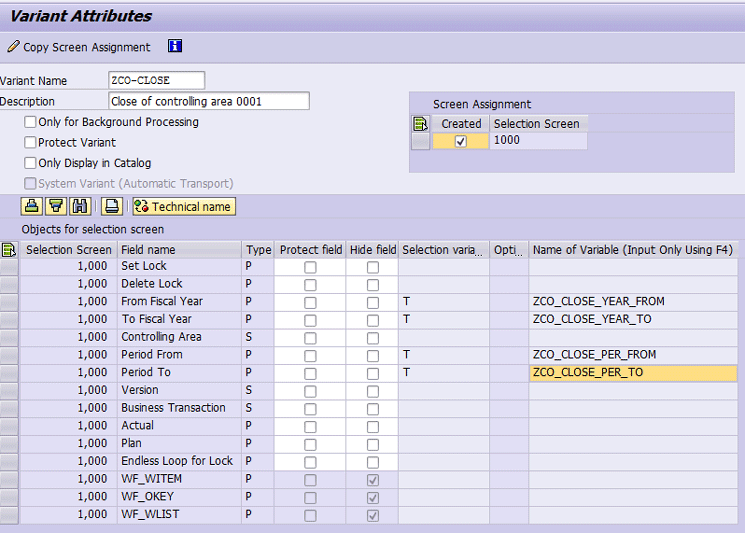This screenshot has width=745, height=533.
Task: Open the blue information icon
Action: pos(175,46)
